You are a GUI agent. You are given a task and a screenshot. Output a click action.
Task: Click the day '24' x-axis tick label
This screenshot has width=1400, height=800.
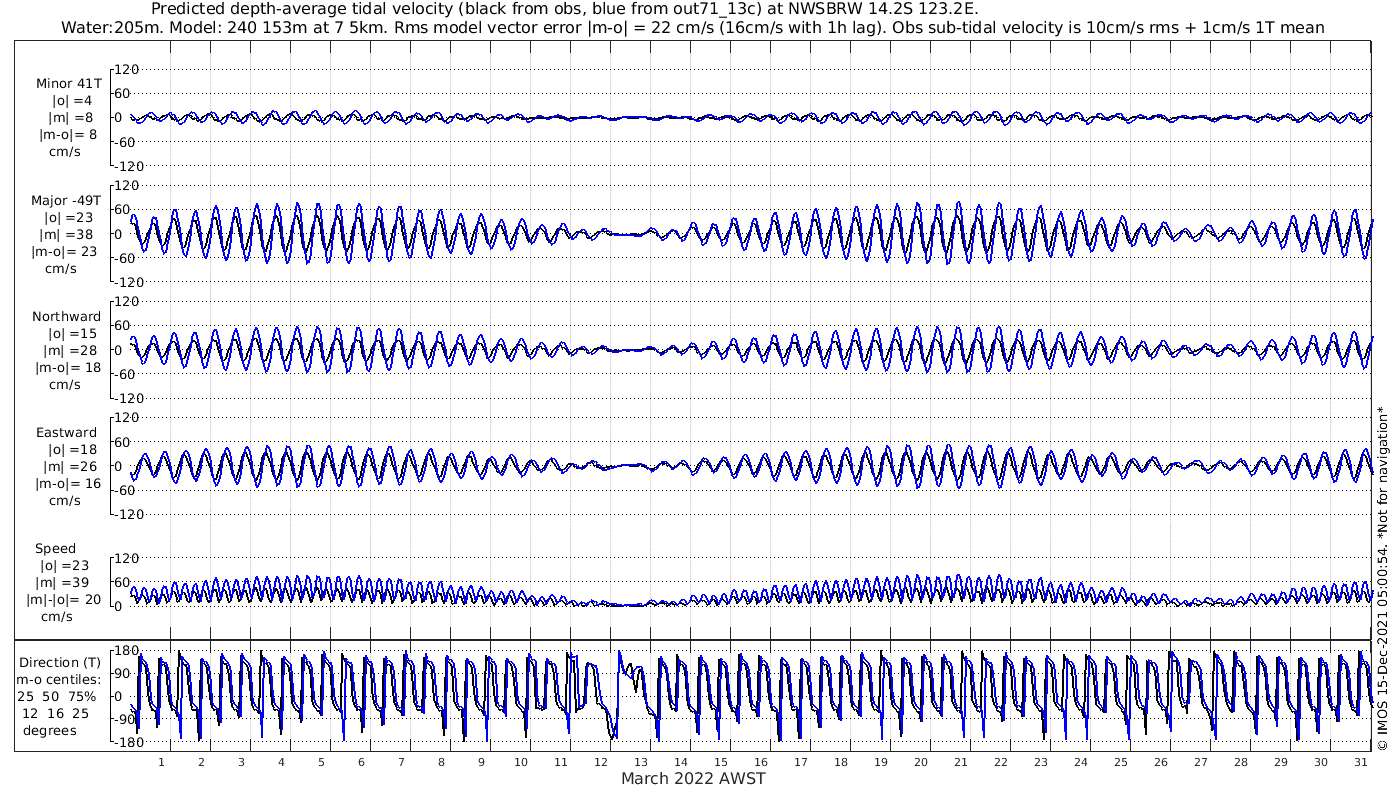click(1081, 762)
